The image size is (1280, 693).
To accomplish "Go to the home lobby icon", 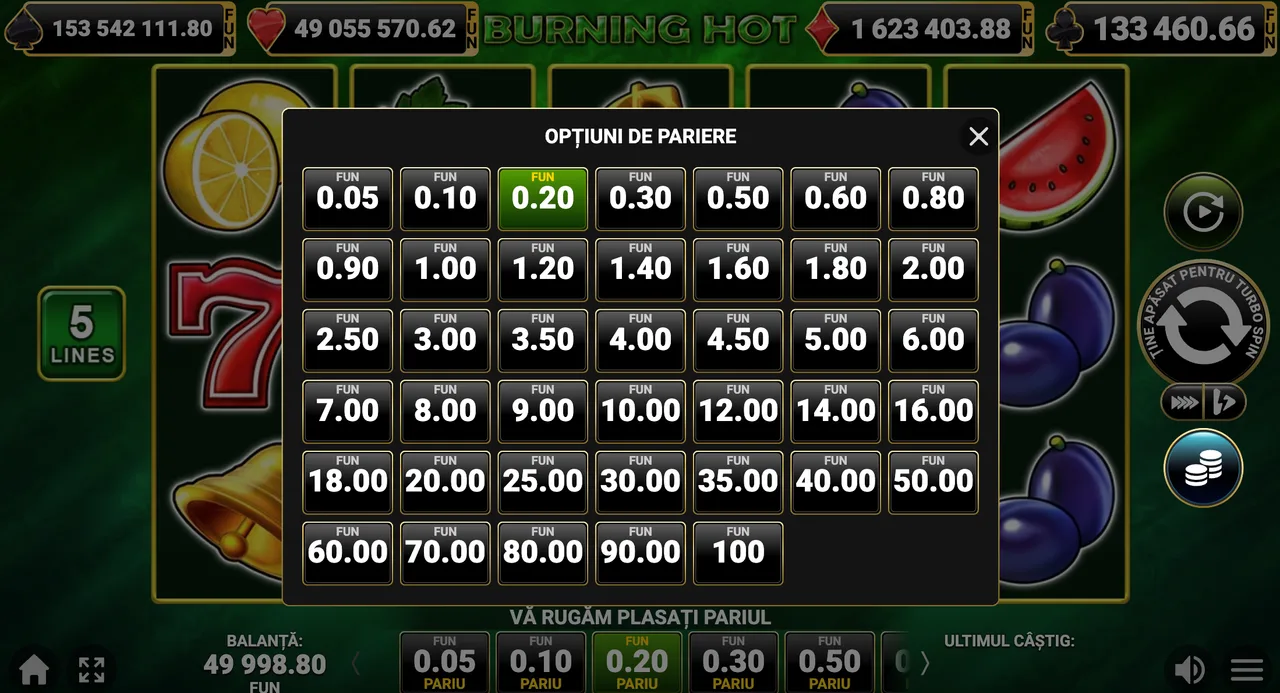I will tap(34, 668).
